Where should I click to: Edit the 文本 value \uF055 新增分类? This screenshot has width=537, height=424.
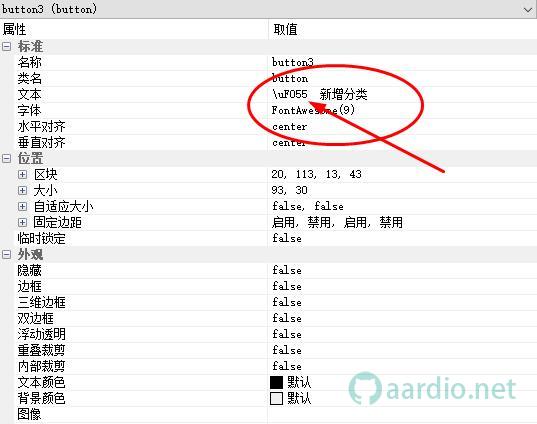coord(320,94)
